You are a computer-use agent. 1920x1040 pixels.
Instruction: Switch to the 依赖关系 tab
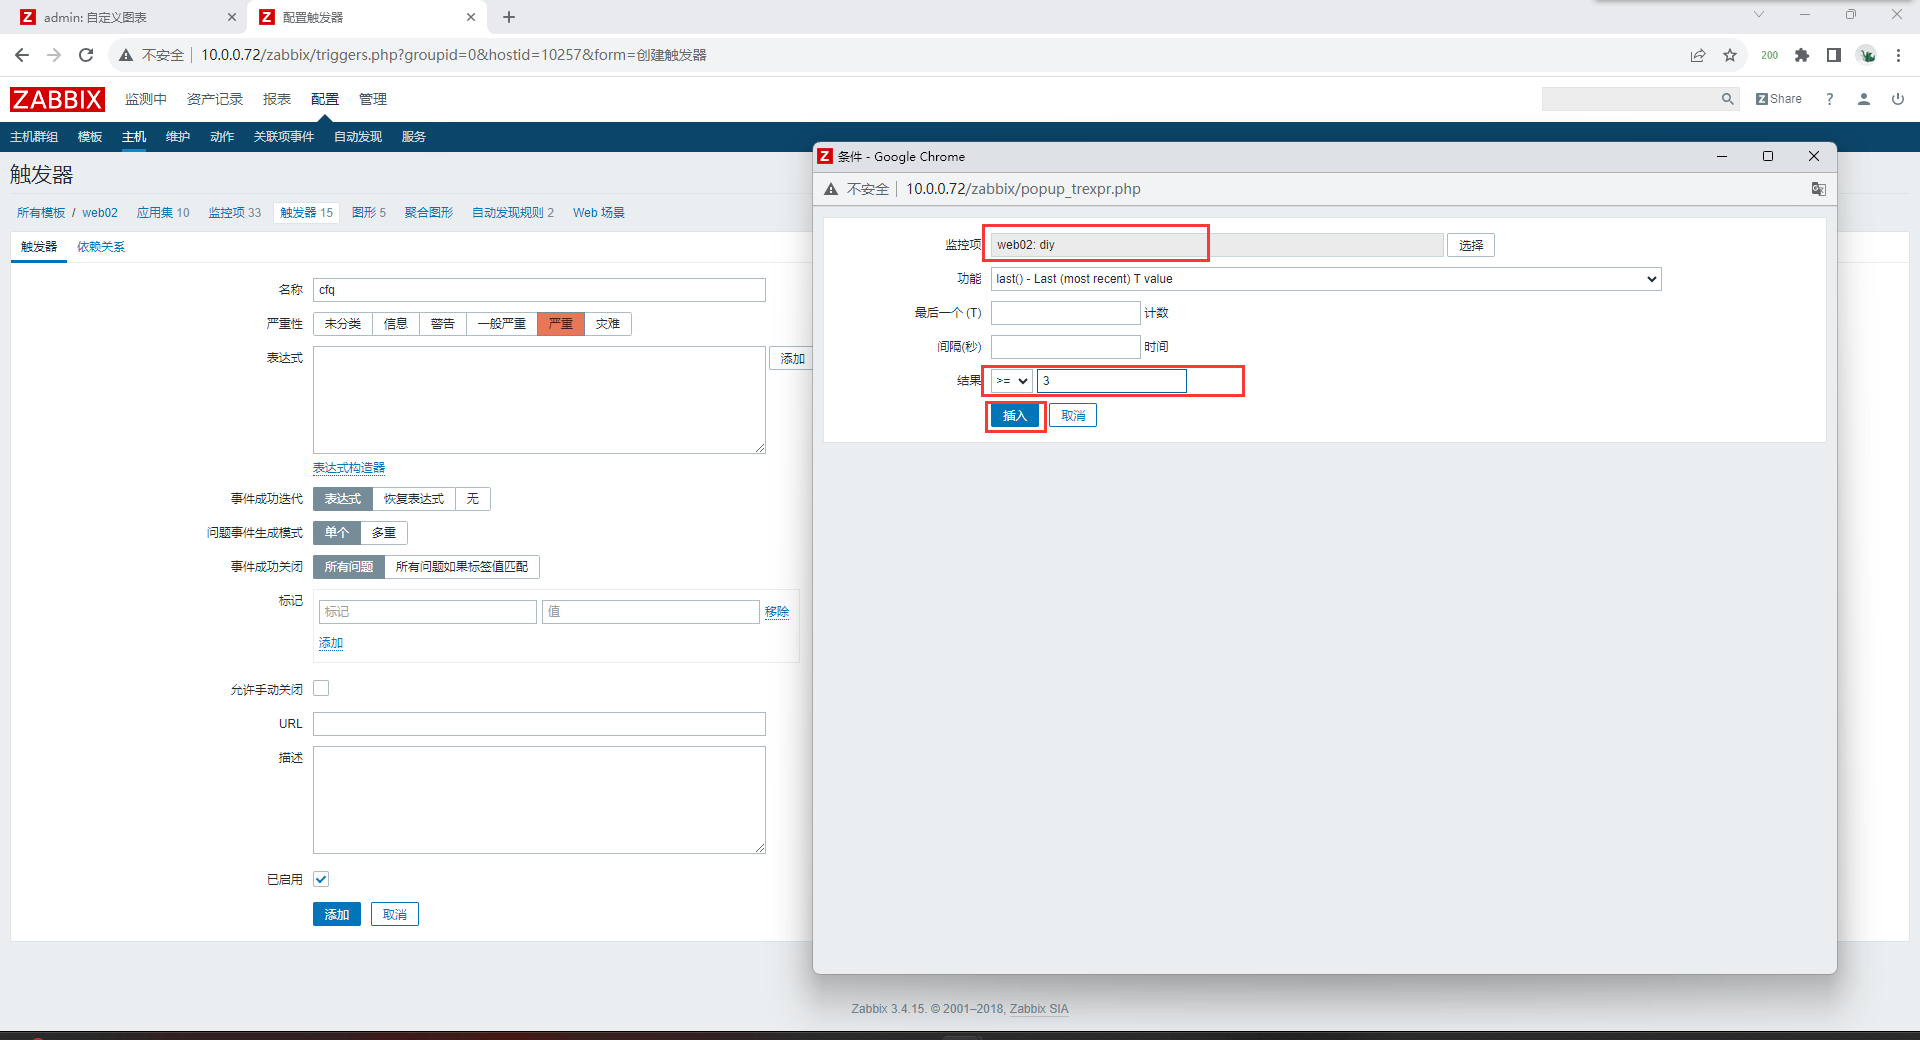pyautogui.click(x=101, y=247)
